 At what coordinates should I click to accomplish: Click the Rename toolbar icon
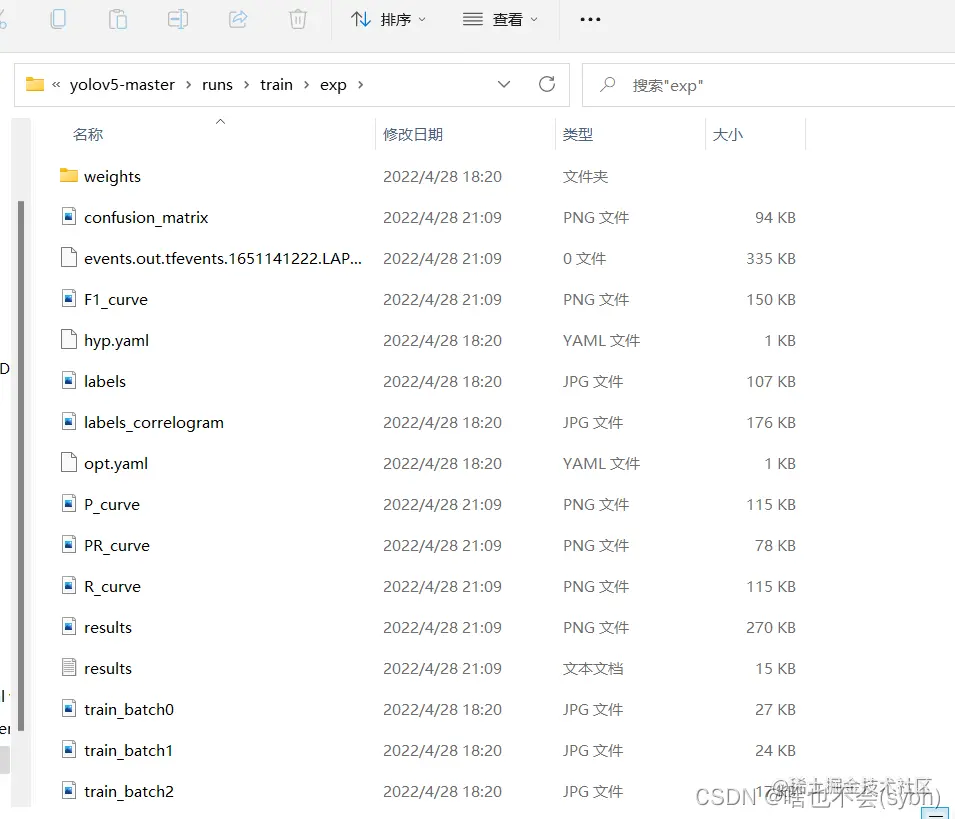[178, 19]
